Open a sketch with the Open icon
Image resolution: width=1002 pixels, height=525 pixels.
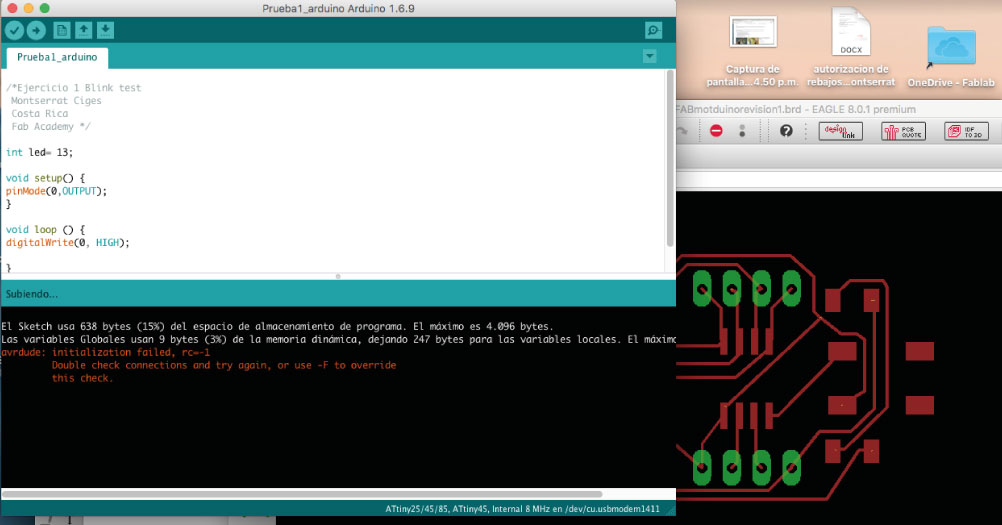[x=84, y=30]
